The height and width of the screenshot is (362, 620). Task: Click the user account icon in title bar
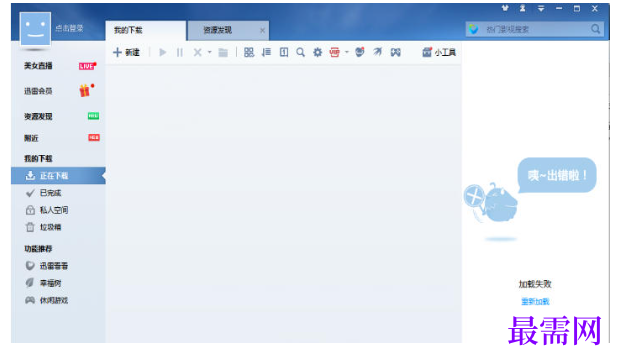(523, 8)
